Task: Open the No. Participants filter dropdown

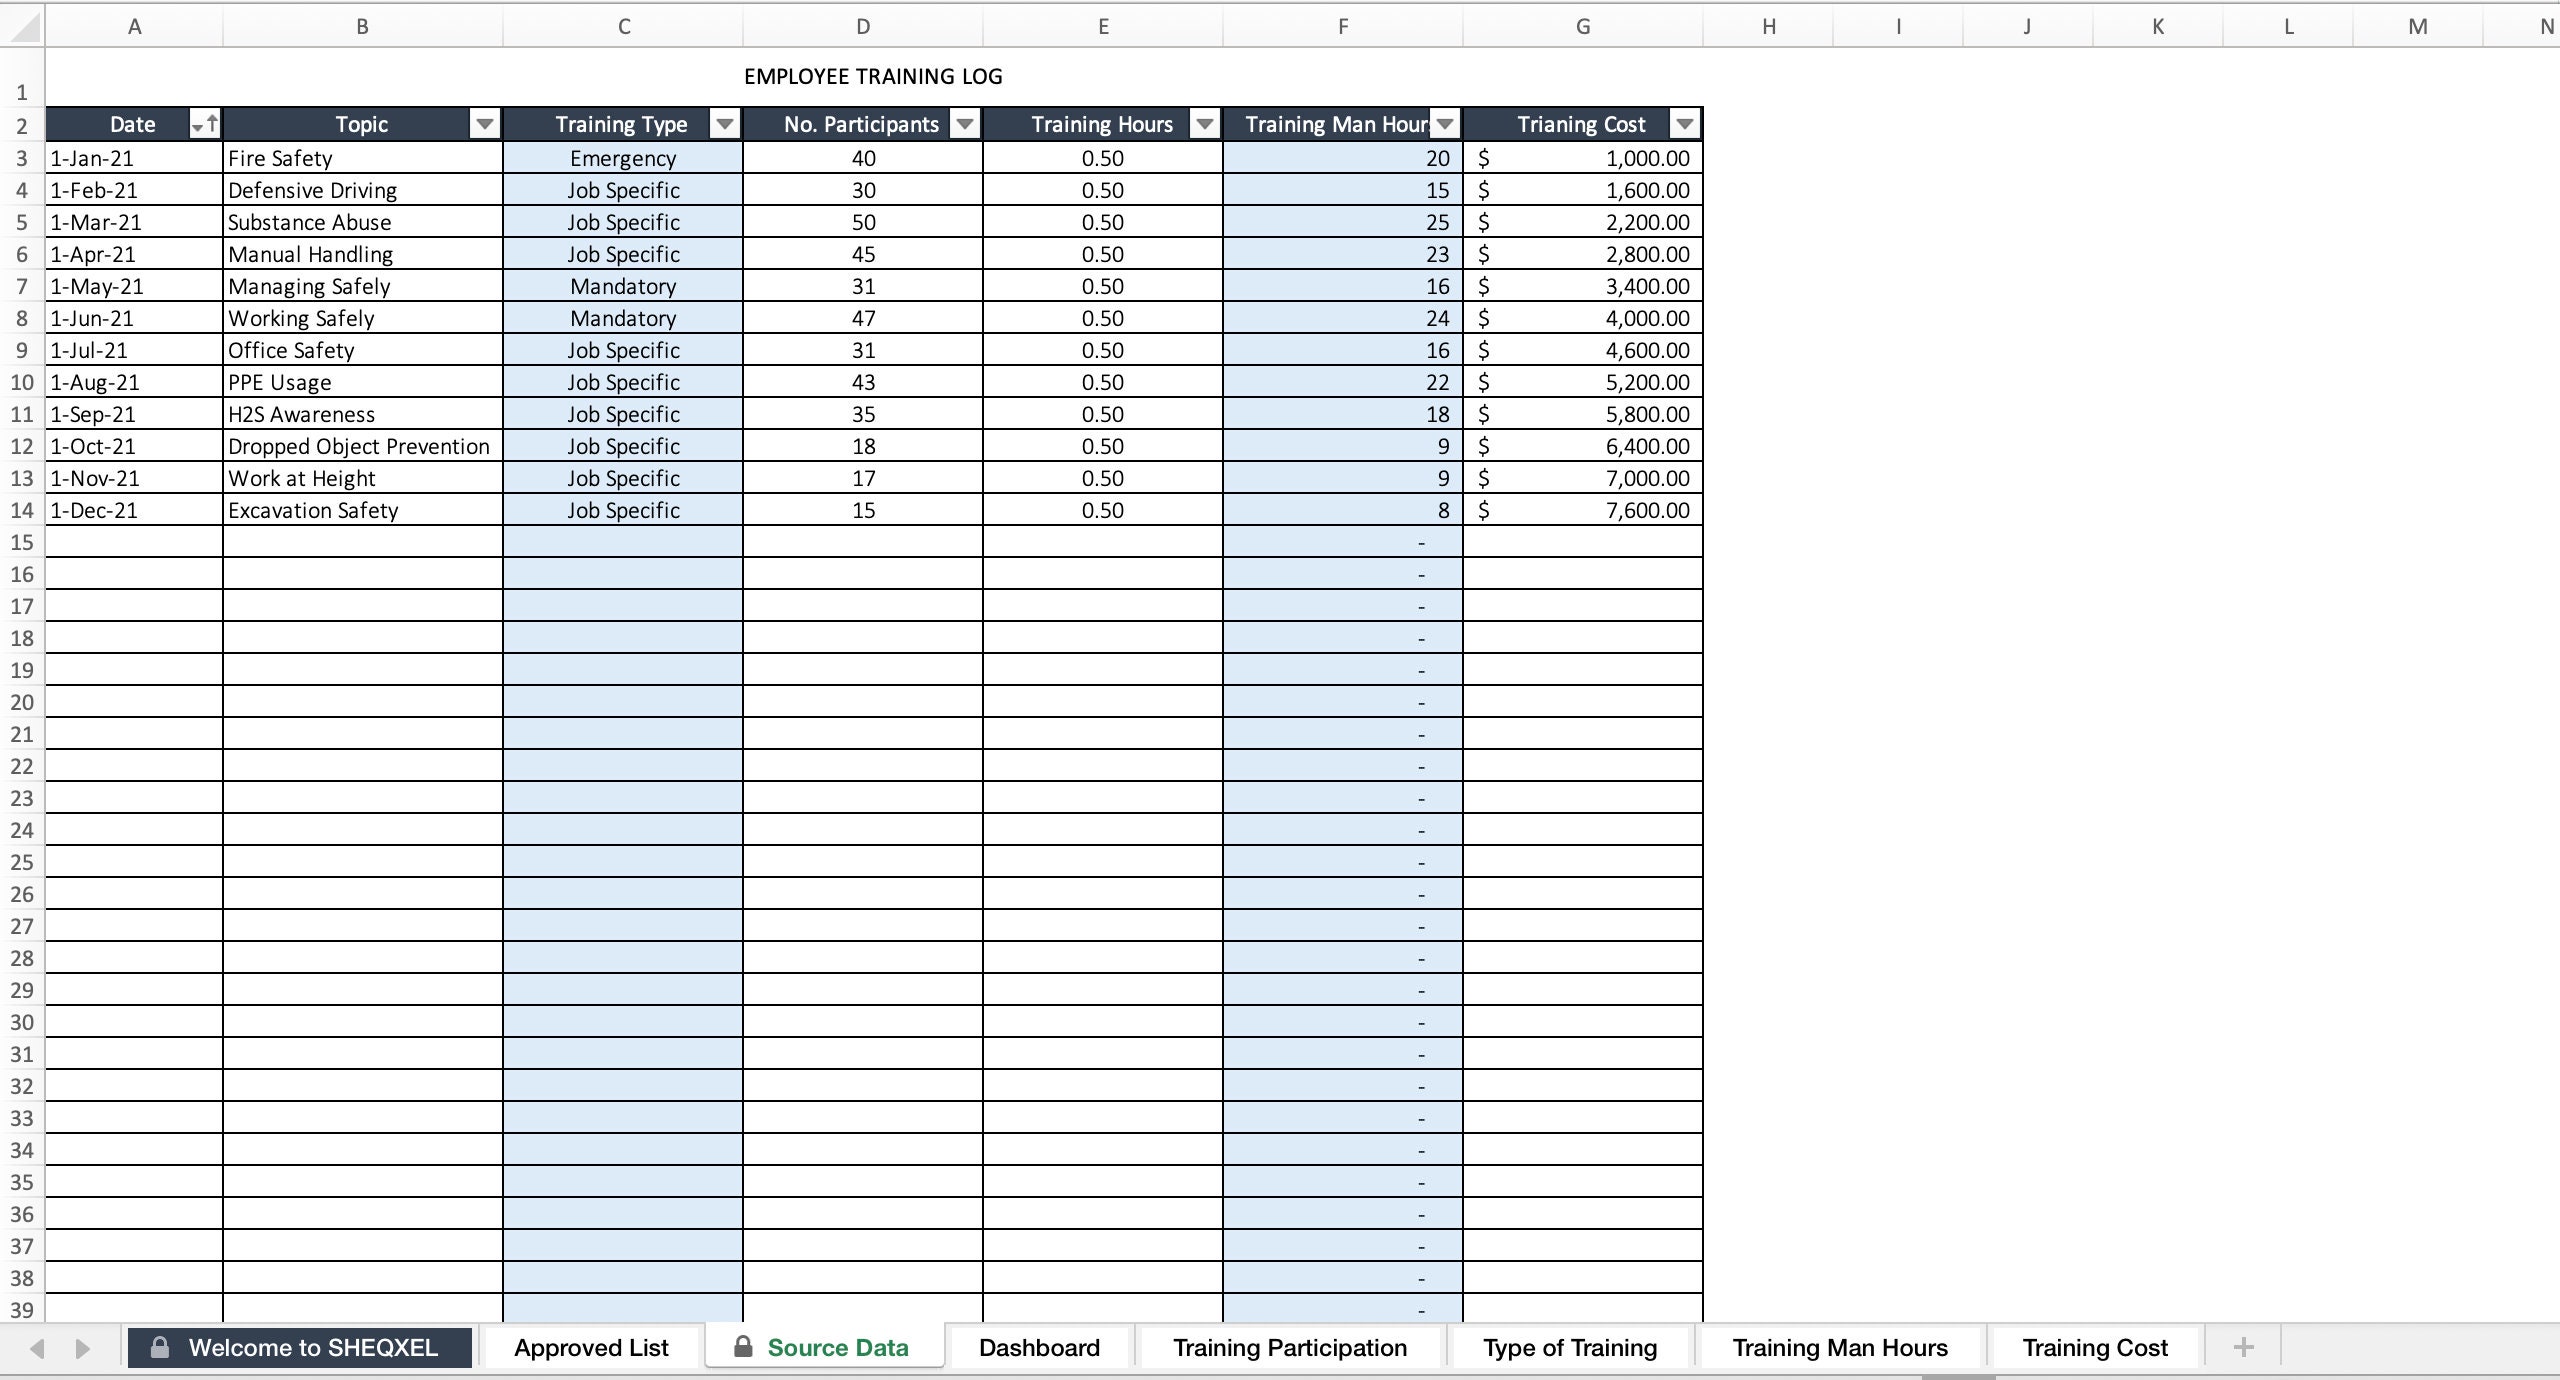Action: [x=964, y=124]
